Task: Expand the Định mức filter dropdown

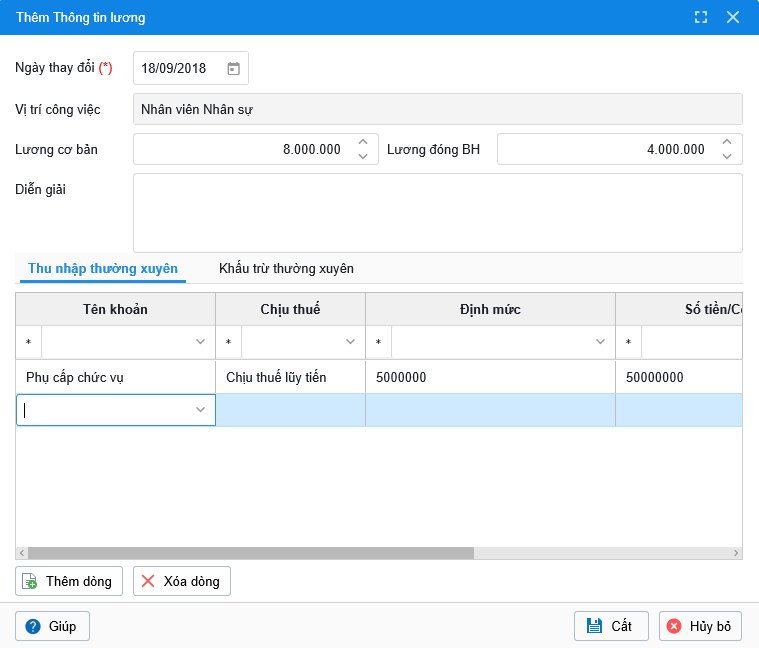Action: (600, 342)
